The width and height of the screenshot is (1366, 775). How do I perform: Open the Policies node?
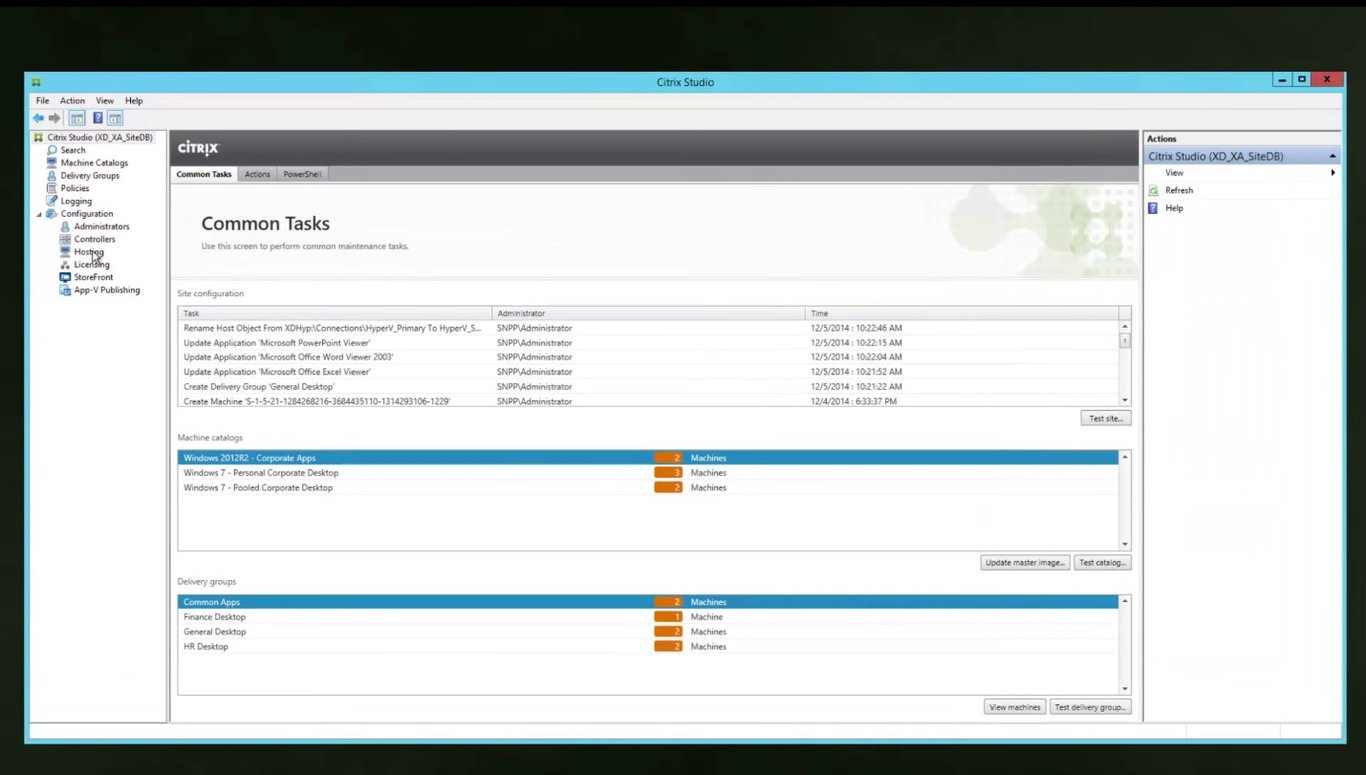pos(74,188)
